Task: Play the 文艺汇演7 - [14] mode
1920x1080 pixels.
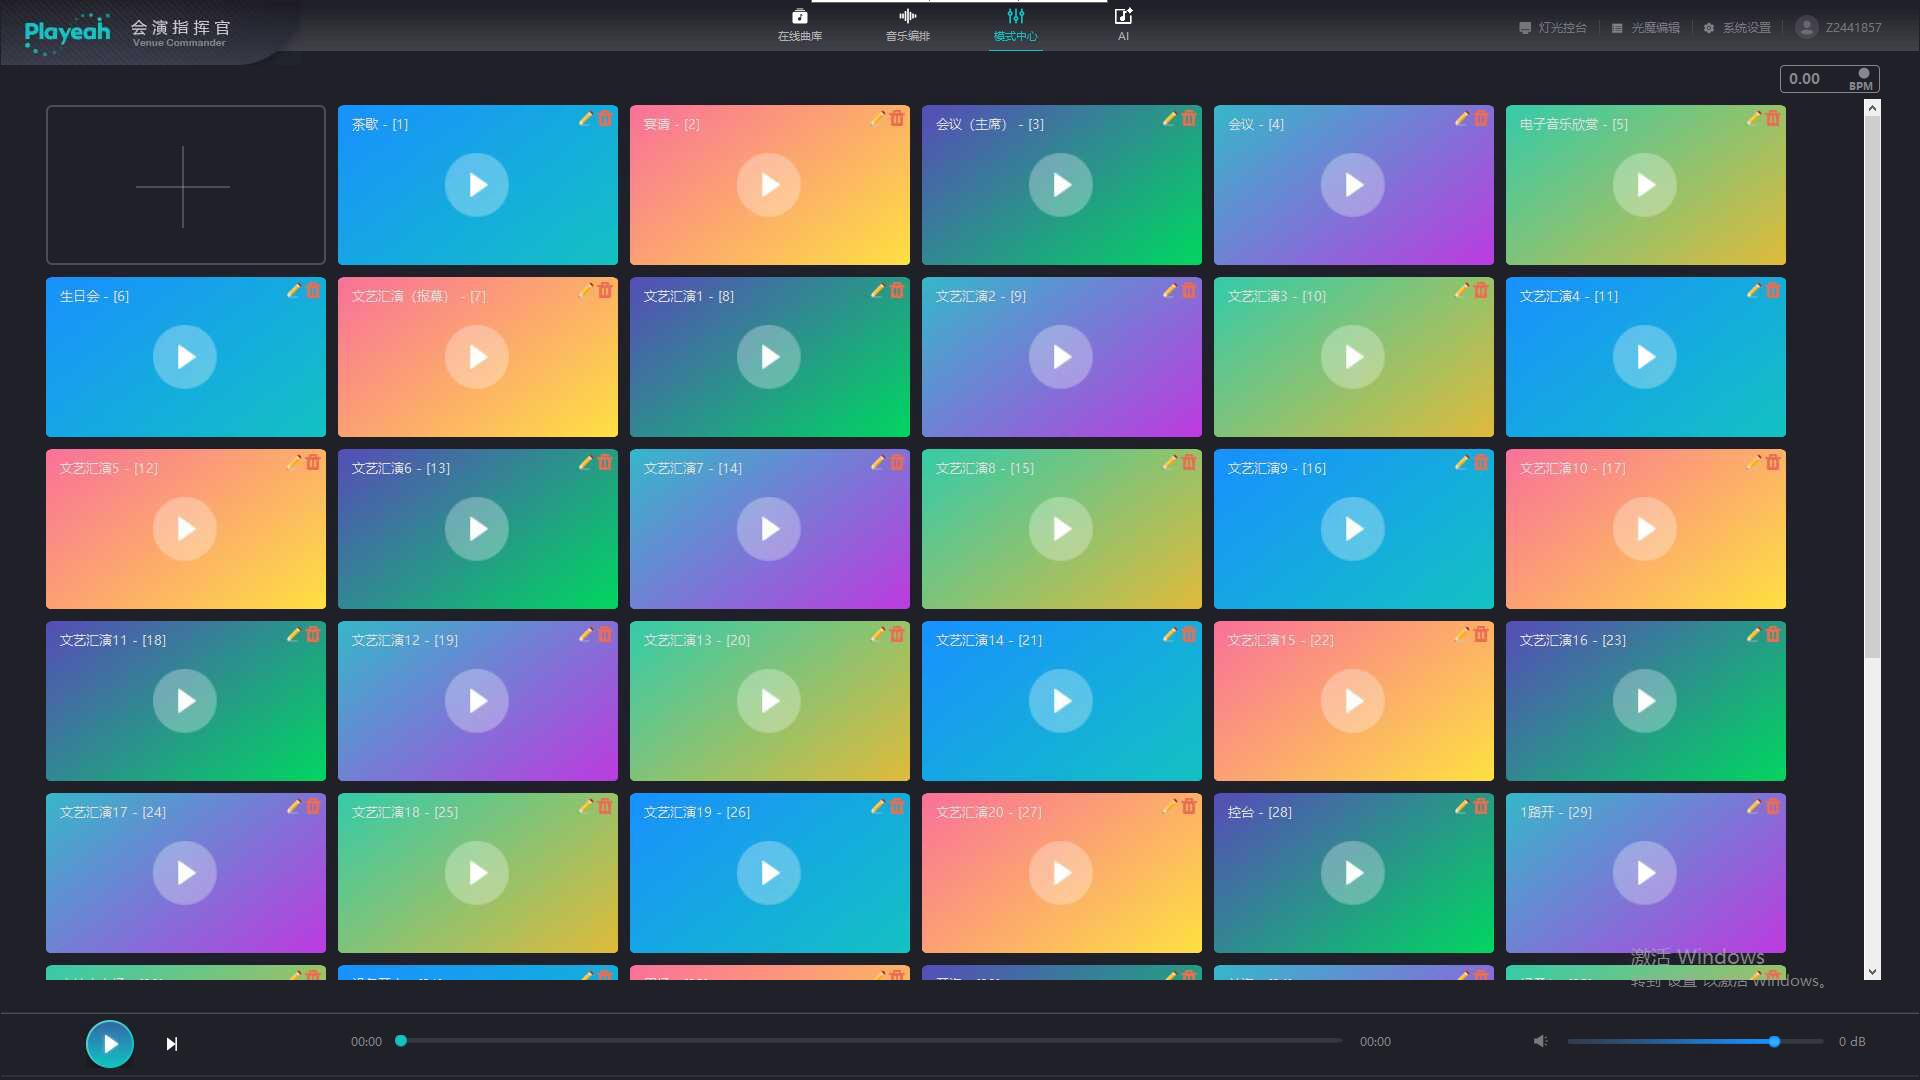Action: [769, 529]
